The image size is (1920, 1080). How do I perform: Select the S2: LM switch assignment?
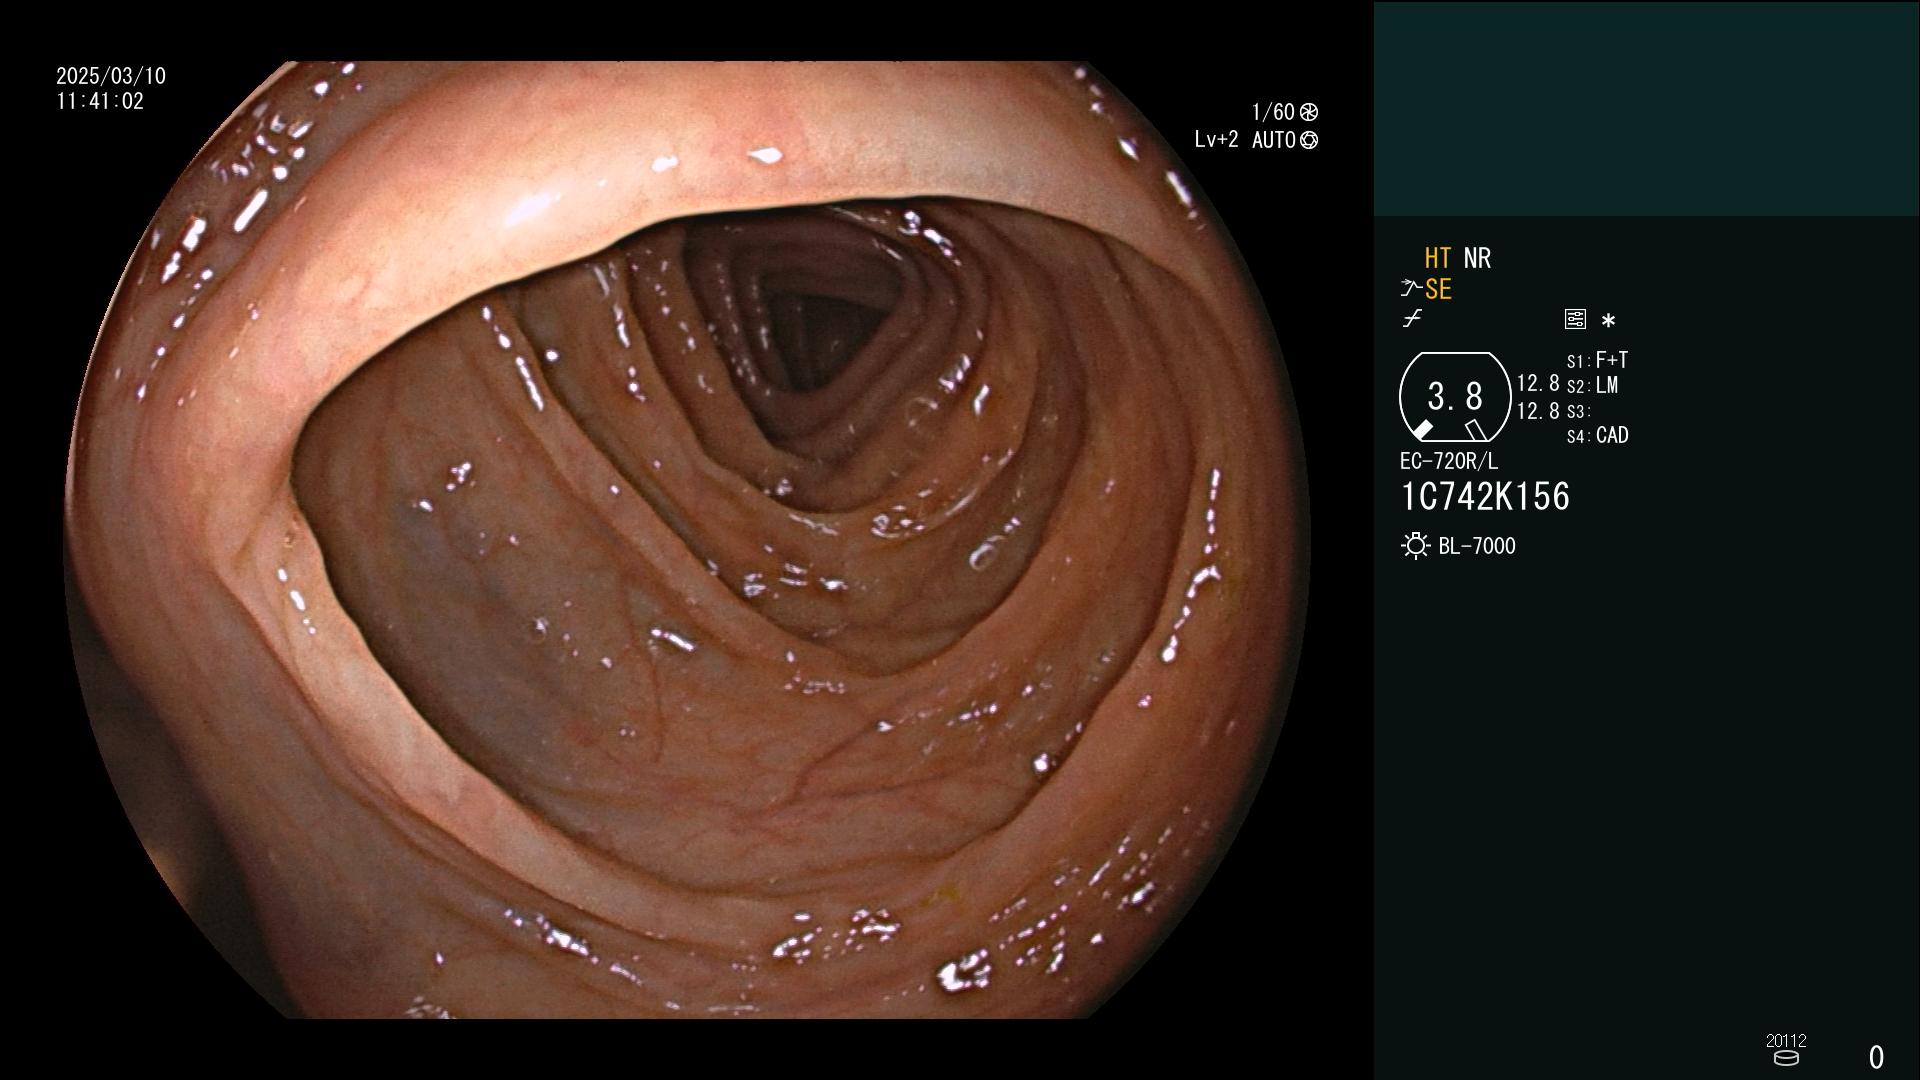point(1592,385)
